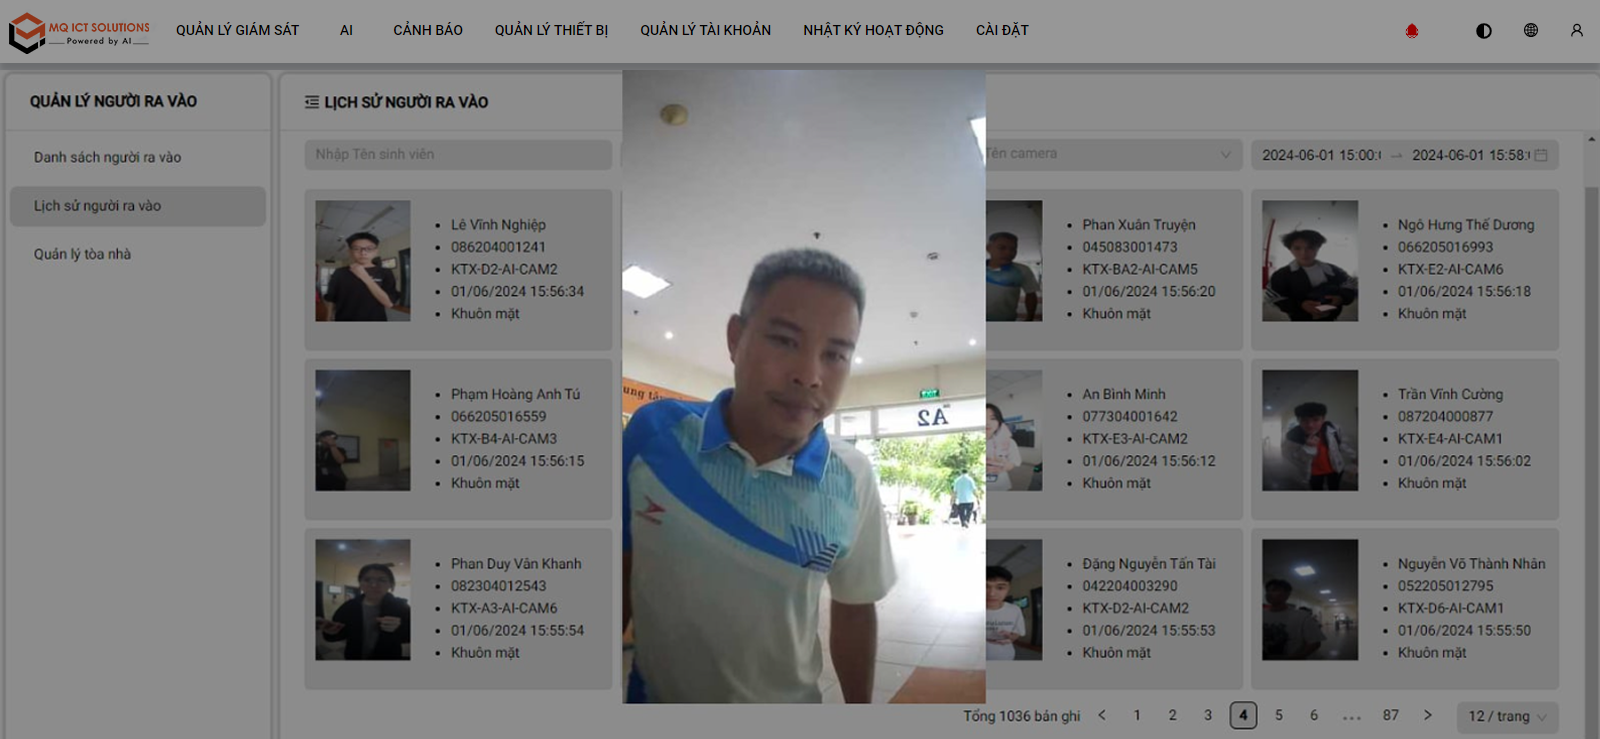Click the Nhập Tên sinh viên search field

click(458, 154)
